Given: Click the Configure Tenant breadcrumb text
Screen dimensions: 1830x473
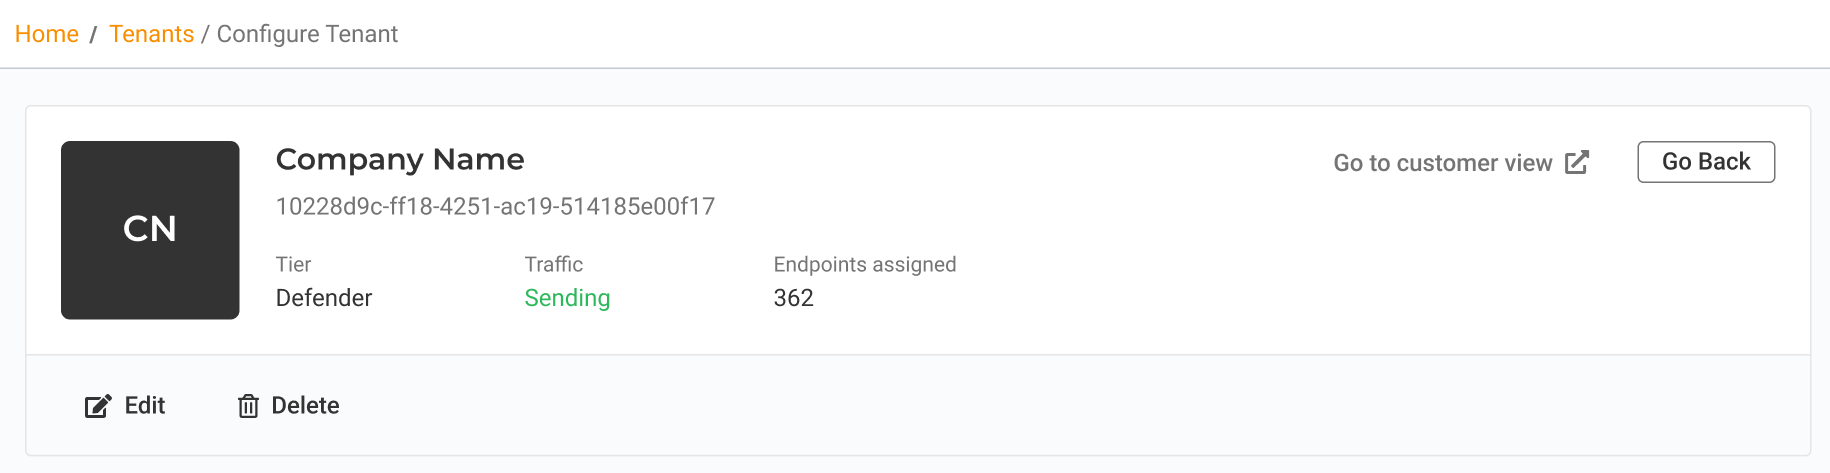Looking at the screenshot, I should pos(307,34).
